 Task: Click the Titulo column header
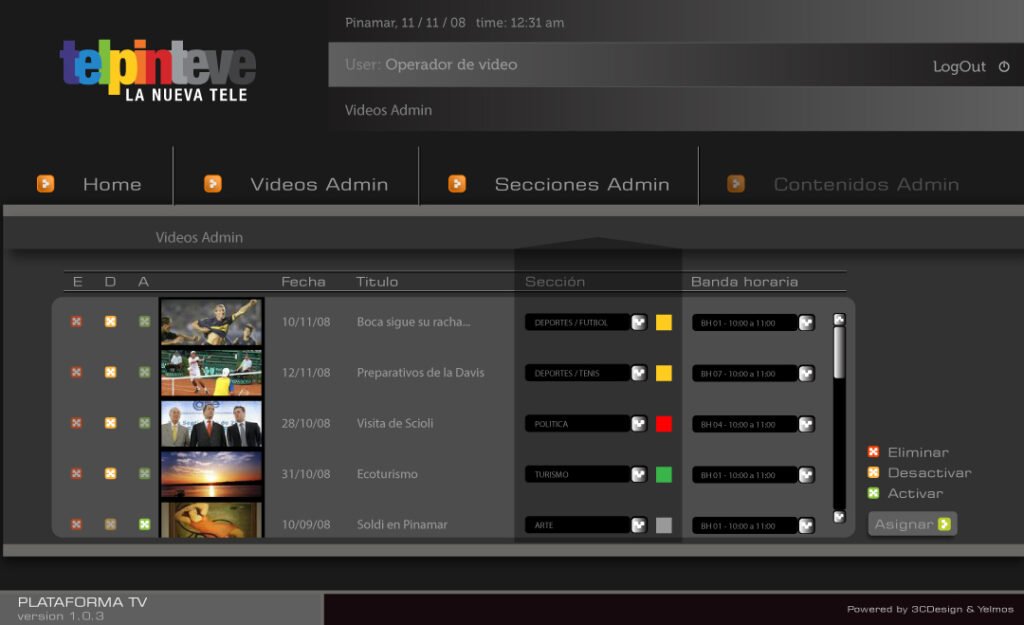point(377,281)
